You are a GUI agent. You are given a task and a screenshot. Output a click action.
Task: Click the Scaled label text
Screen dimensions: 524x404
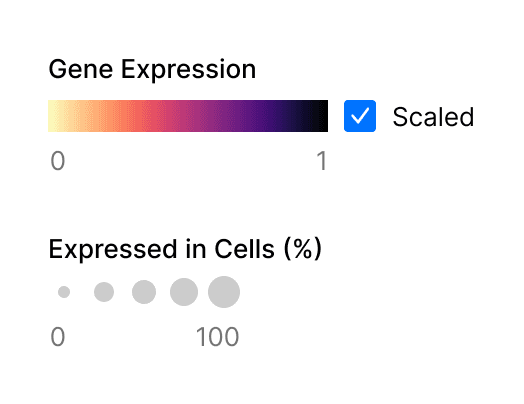point(433,117)
